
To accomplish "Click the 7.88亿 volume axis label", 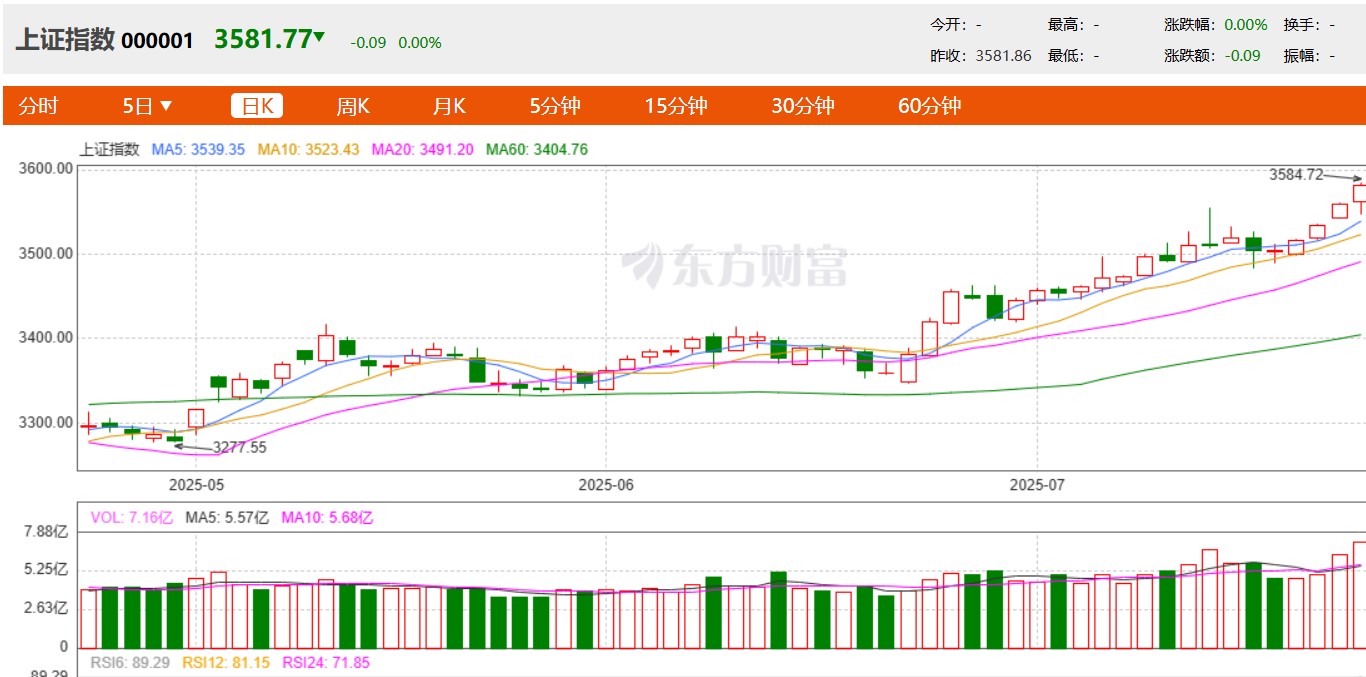I will click(x=46, y=532).
